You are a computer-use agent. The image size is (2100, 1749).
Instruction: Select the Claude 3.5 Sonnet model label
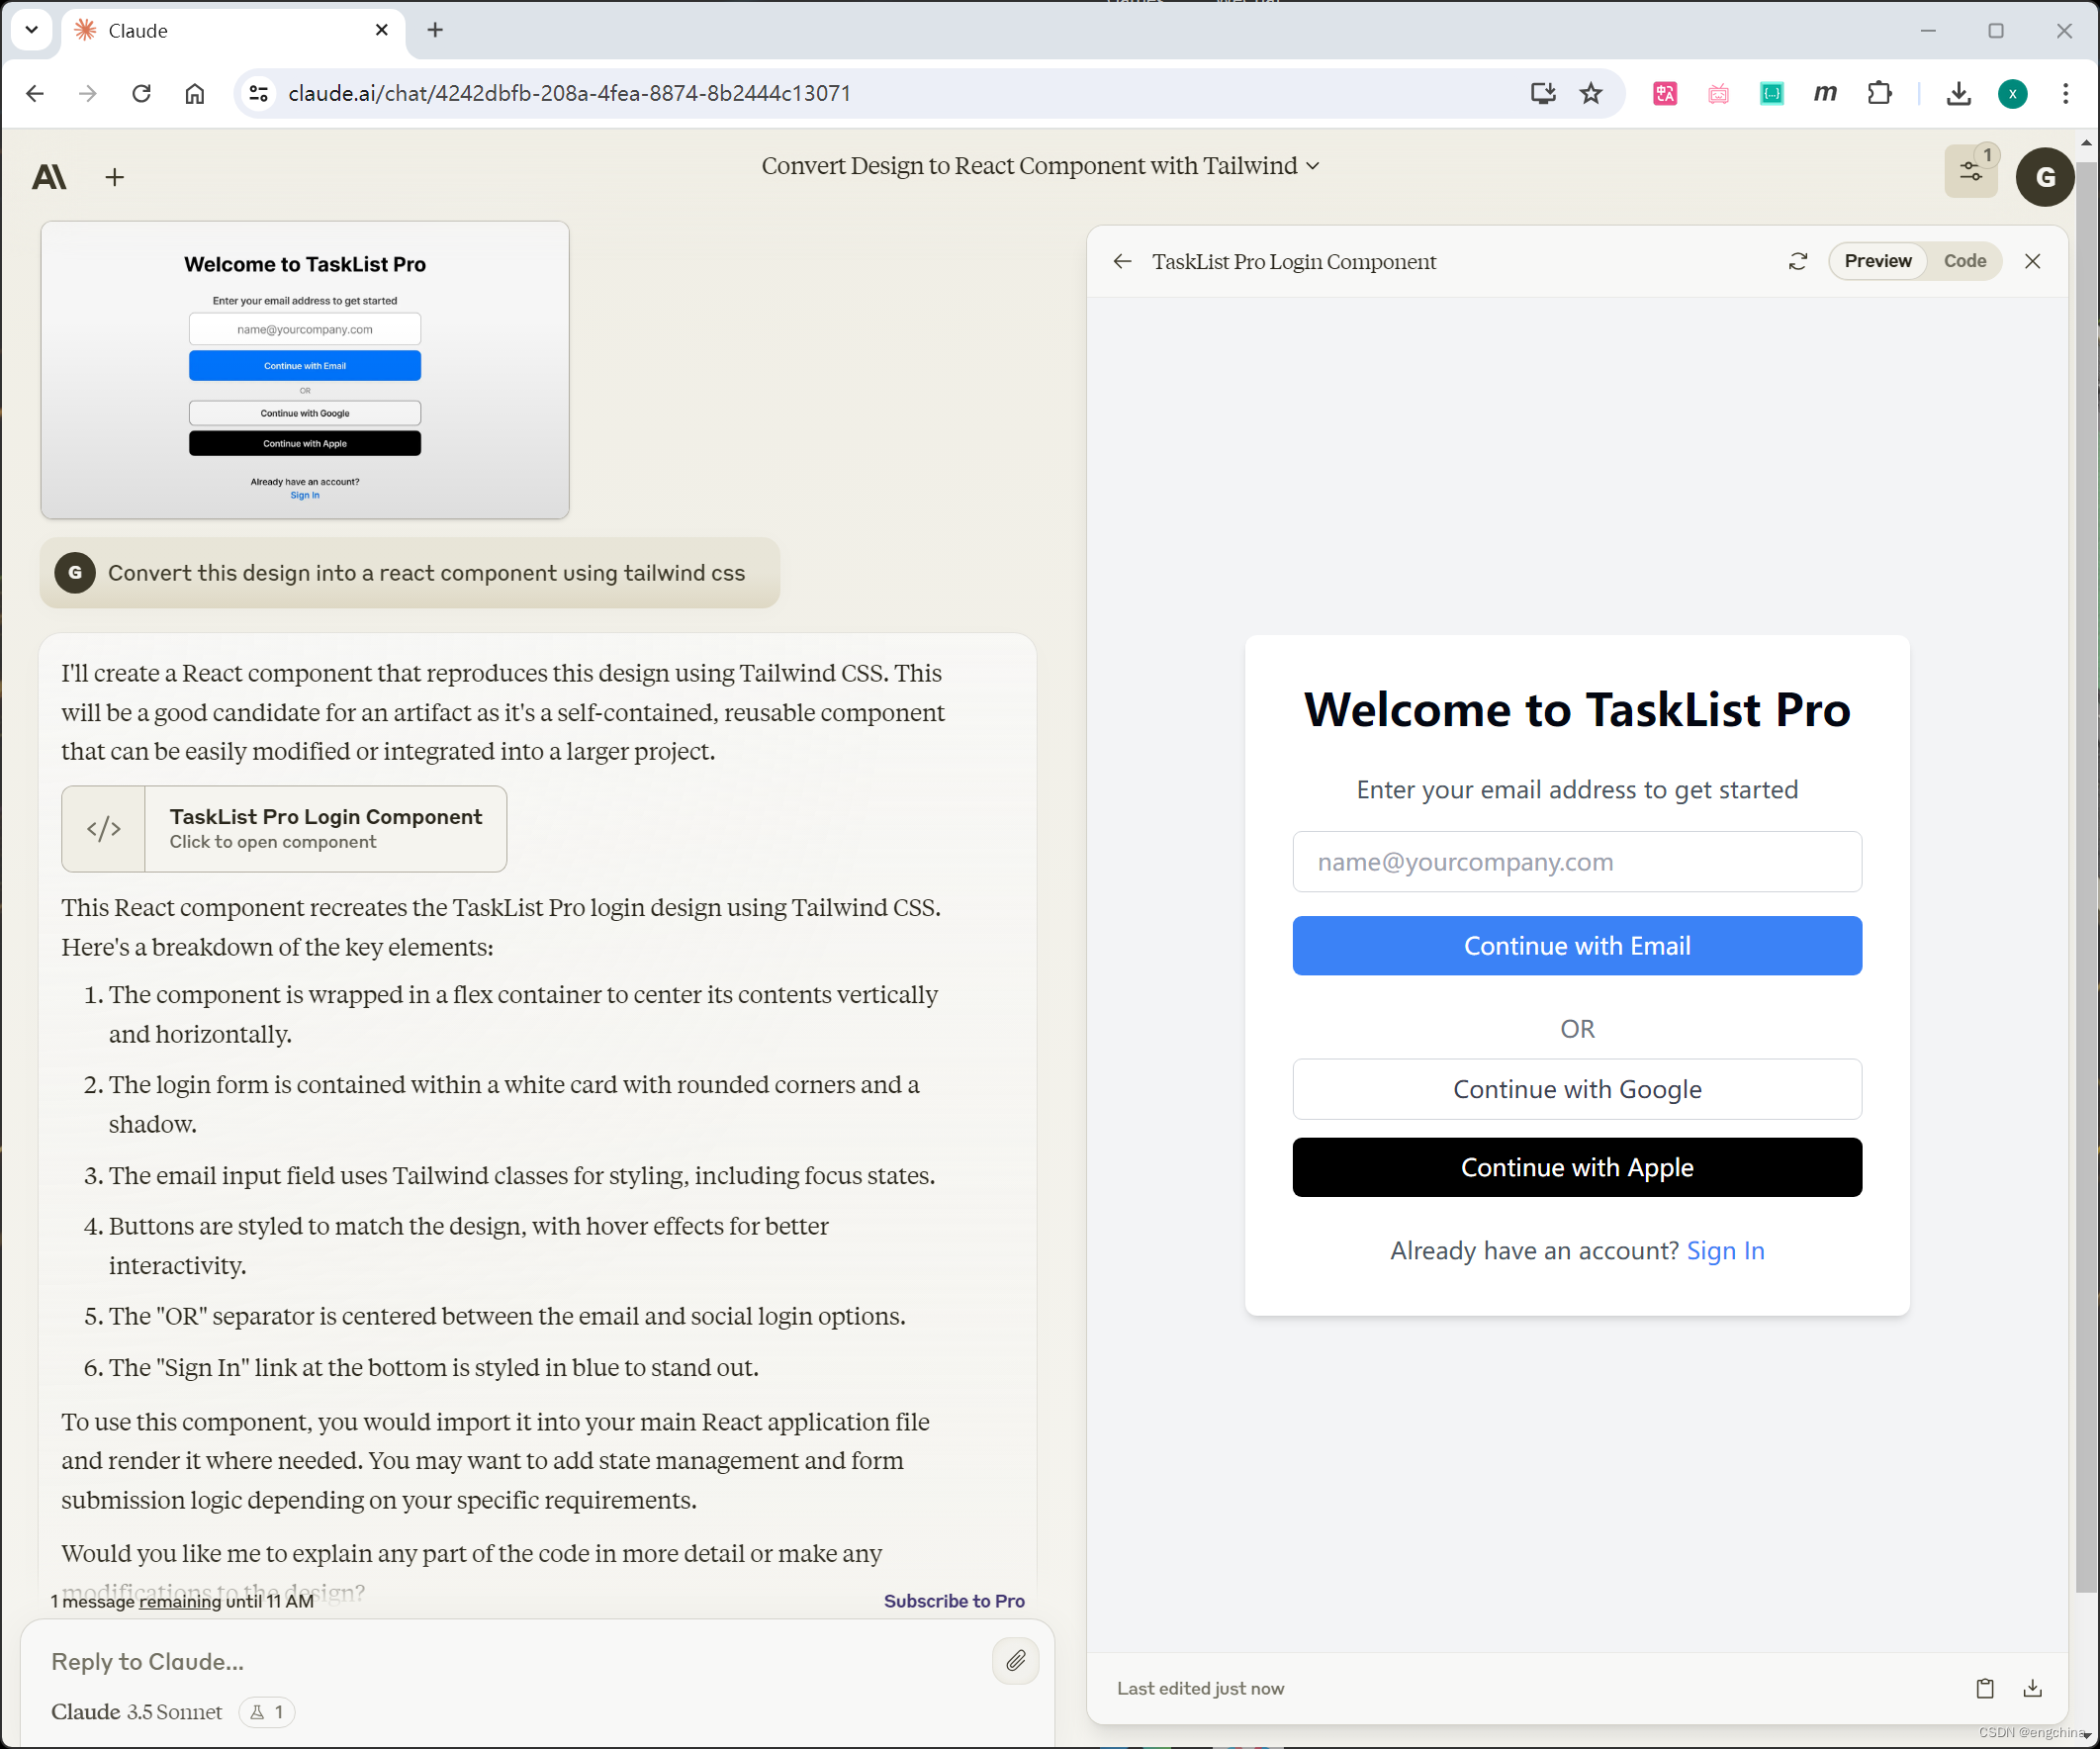pos(137,1712)
